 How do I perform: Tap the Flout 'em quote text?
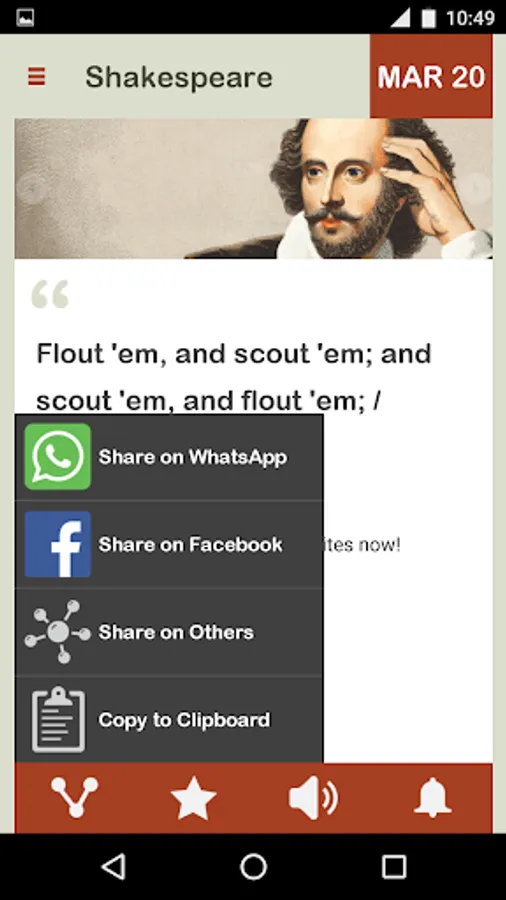pos(233,377)
